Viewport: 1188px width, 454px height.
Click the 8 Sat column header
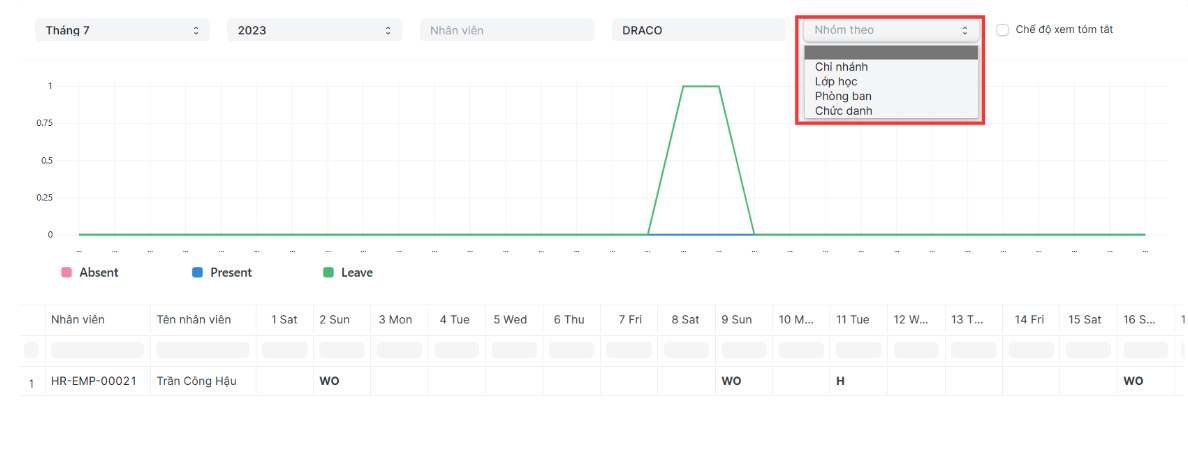click(686, 320)
